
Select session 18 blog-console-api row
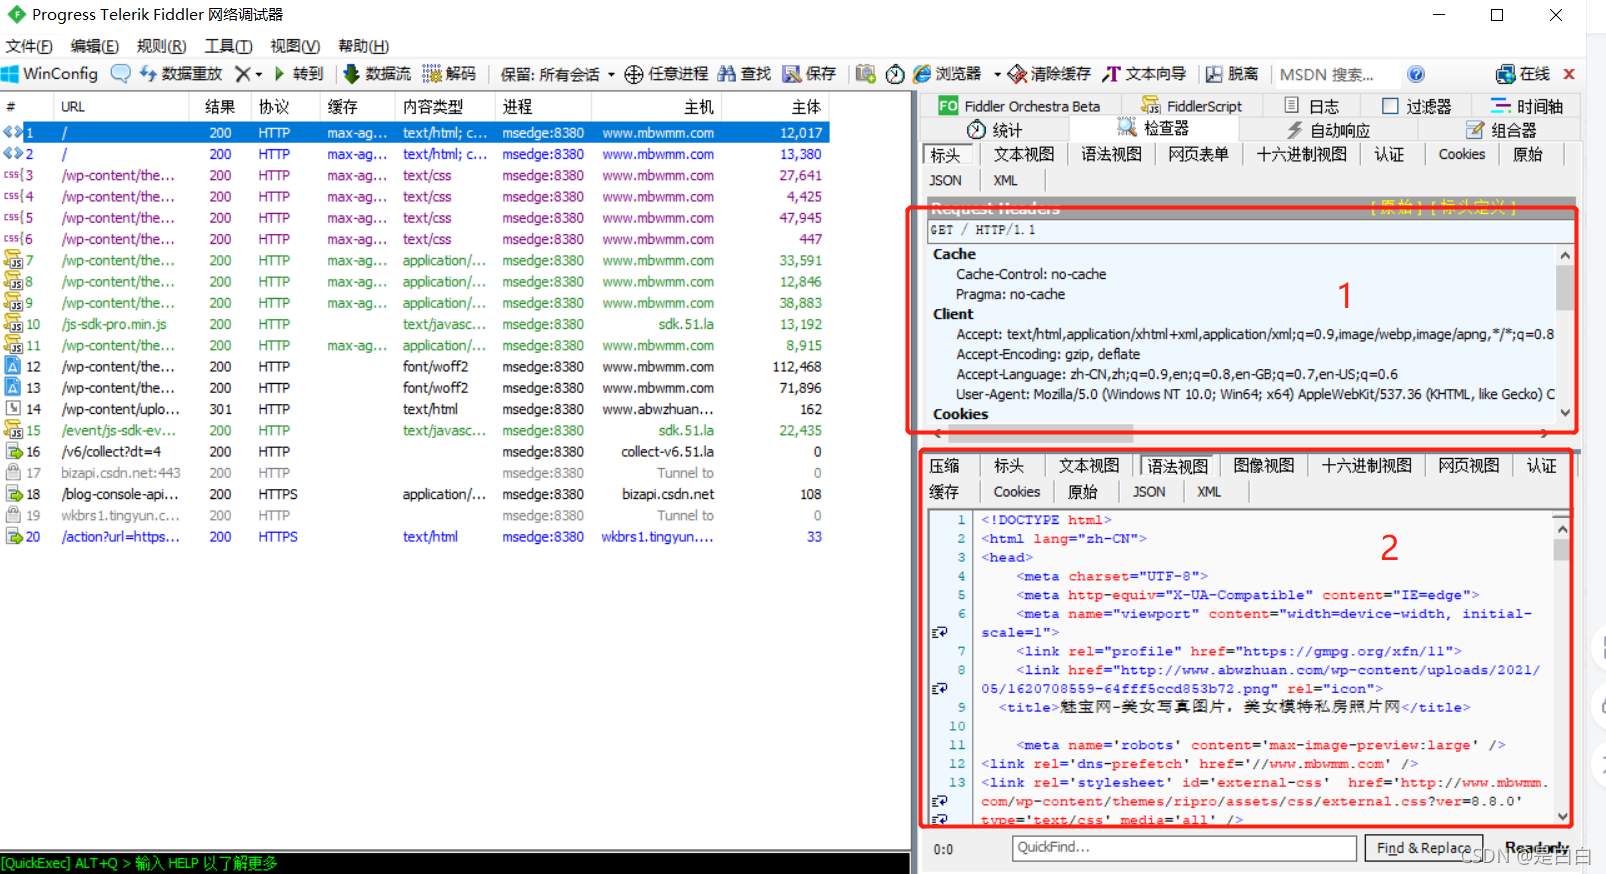(x=415, y=495)
